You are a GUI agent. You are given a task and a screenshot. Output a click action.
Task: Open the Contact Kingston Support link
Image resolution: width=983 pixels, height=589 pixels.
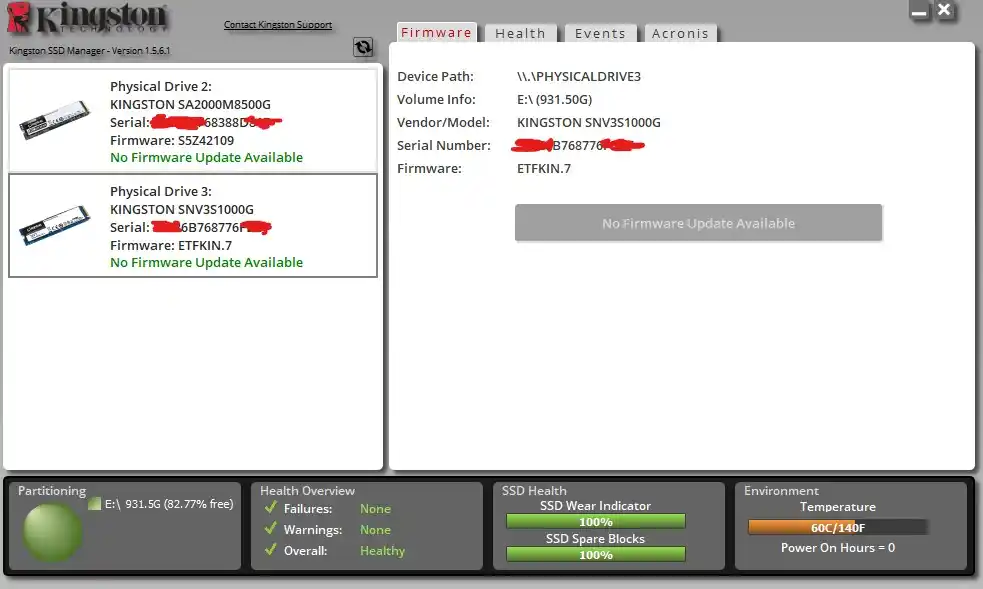click(x=278, y=24)
